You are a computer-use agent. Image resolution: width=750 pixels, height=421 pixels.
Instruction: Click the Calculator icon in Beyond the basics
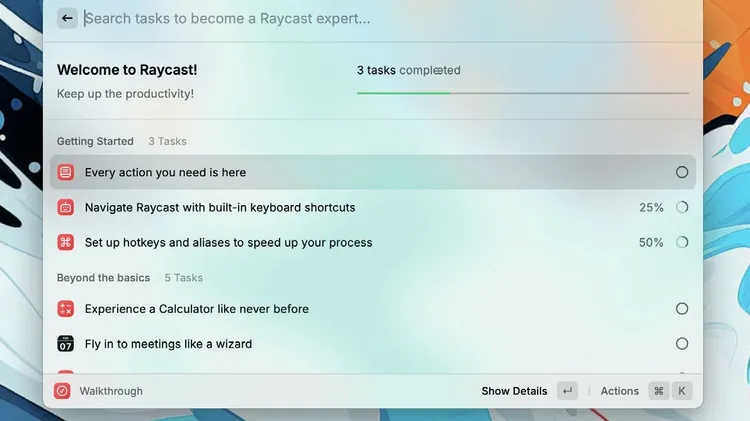click(66, 309)
